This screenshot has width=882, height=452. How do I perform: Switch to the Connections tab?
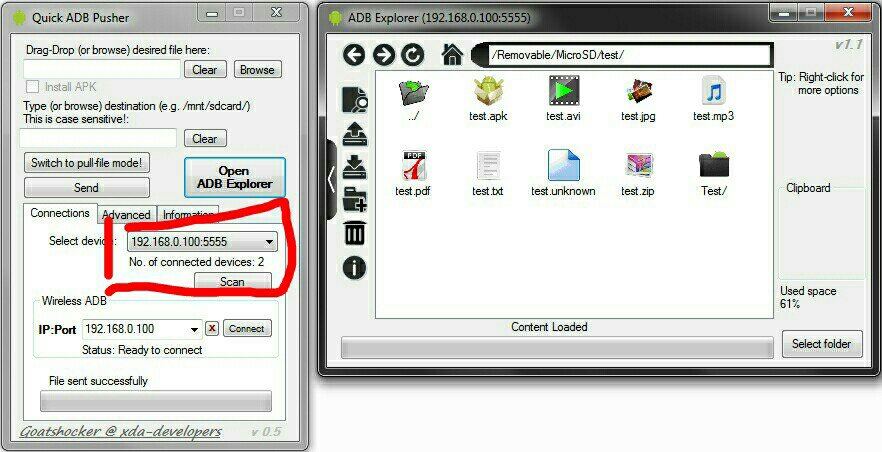pos(60,213)
